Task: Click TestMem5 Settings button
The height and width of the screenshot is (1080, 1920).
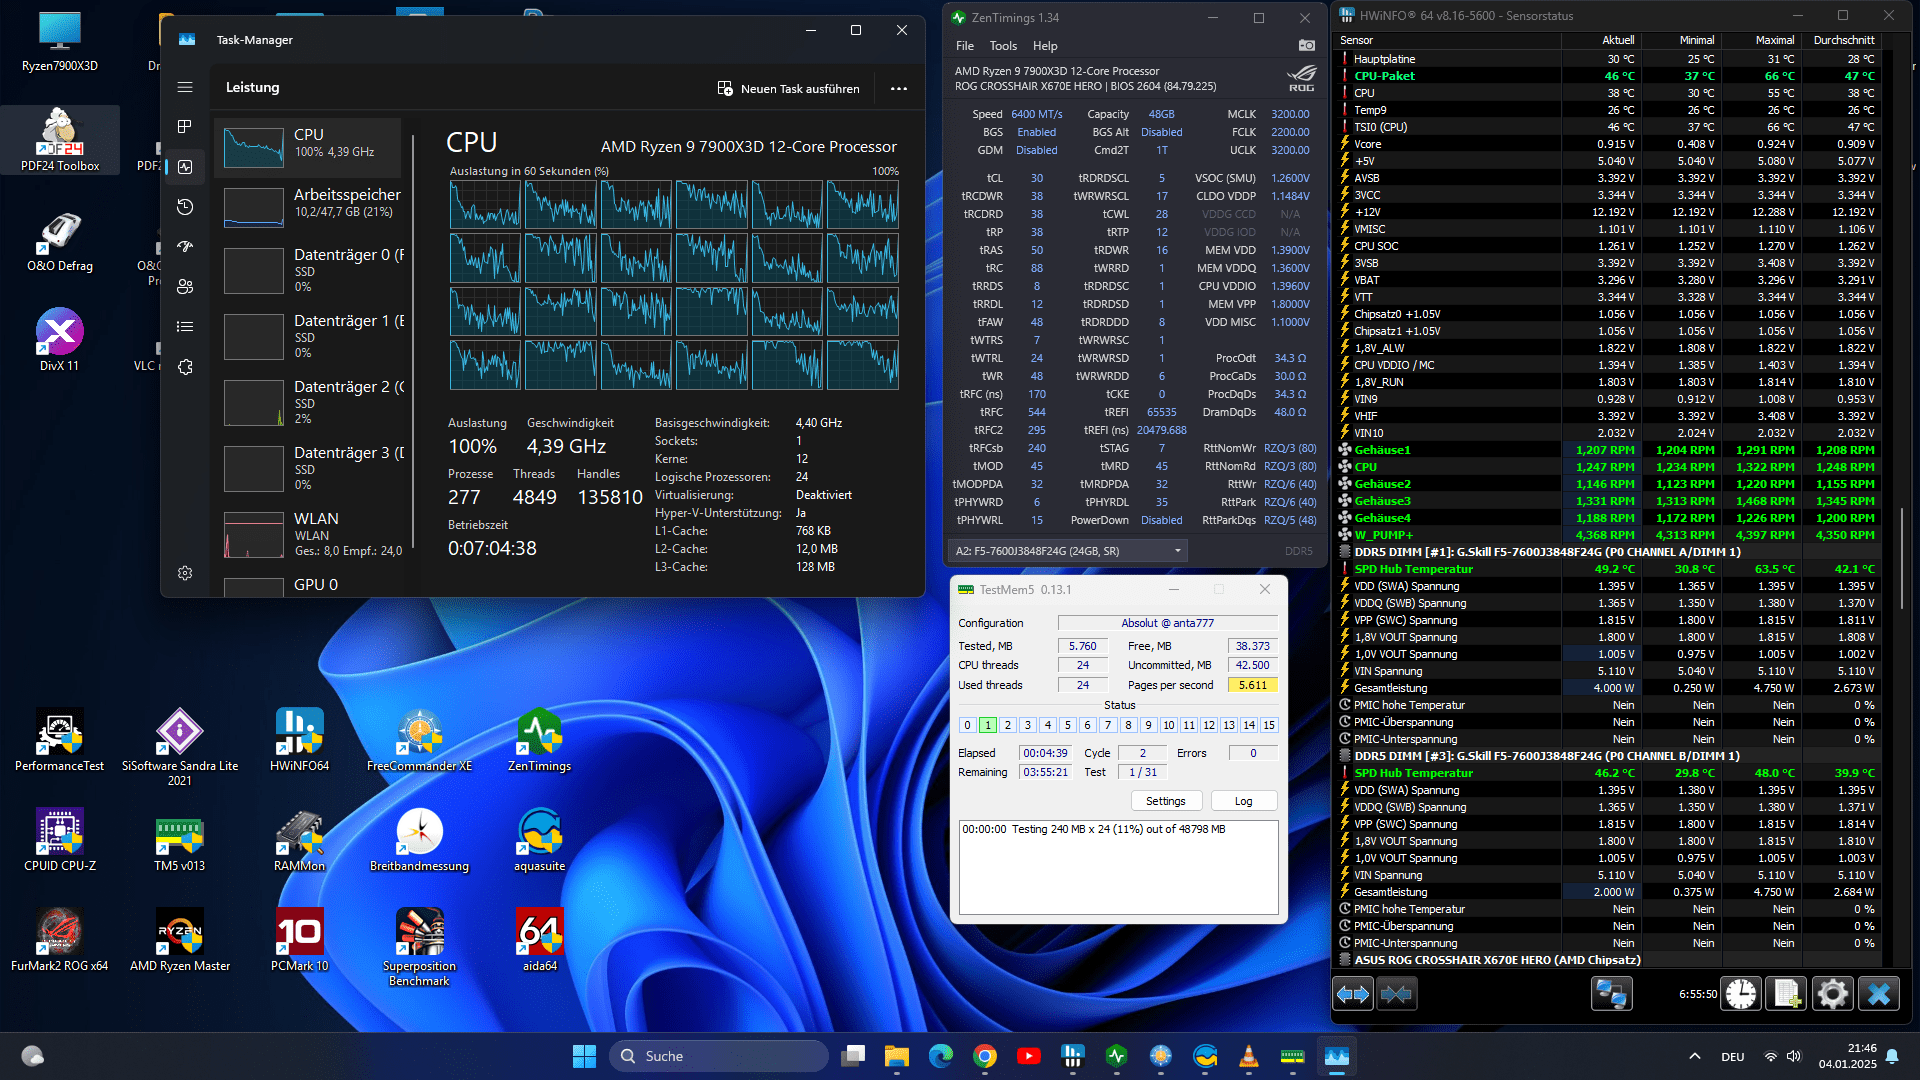Action: pyautogui.click(x=1165, y=801)
